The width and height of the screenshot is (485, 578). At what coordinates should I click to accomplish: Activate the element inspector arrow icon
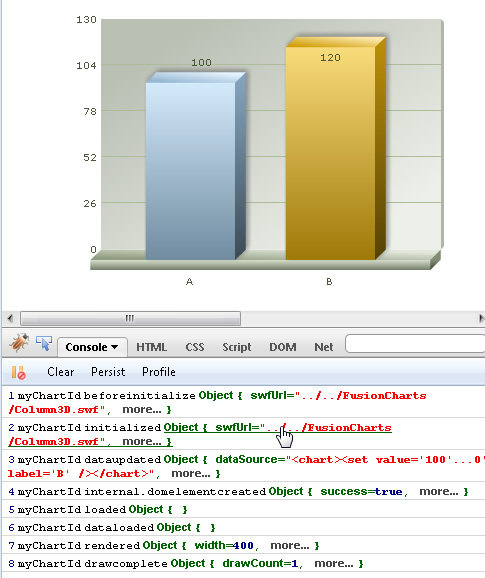(x=44, y=343)
